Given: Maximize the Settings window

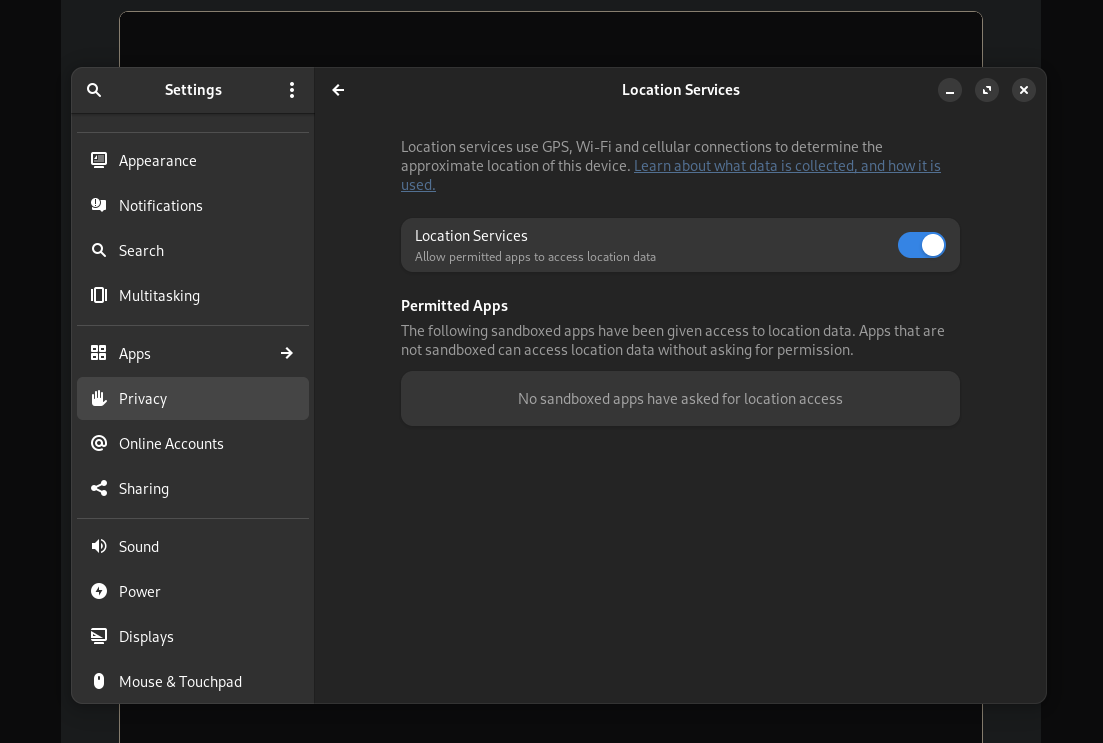Looking at the screenshot, I should coord(987,90).
